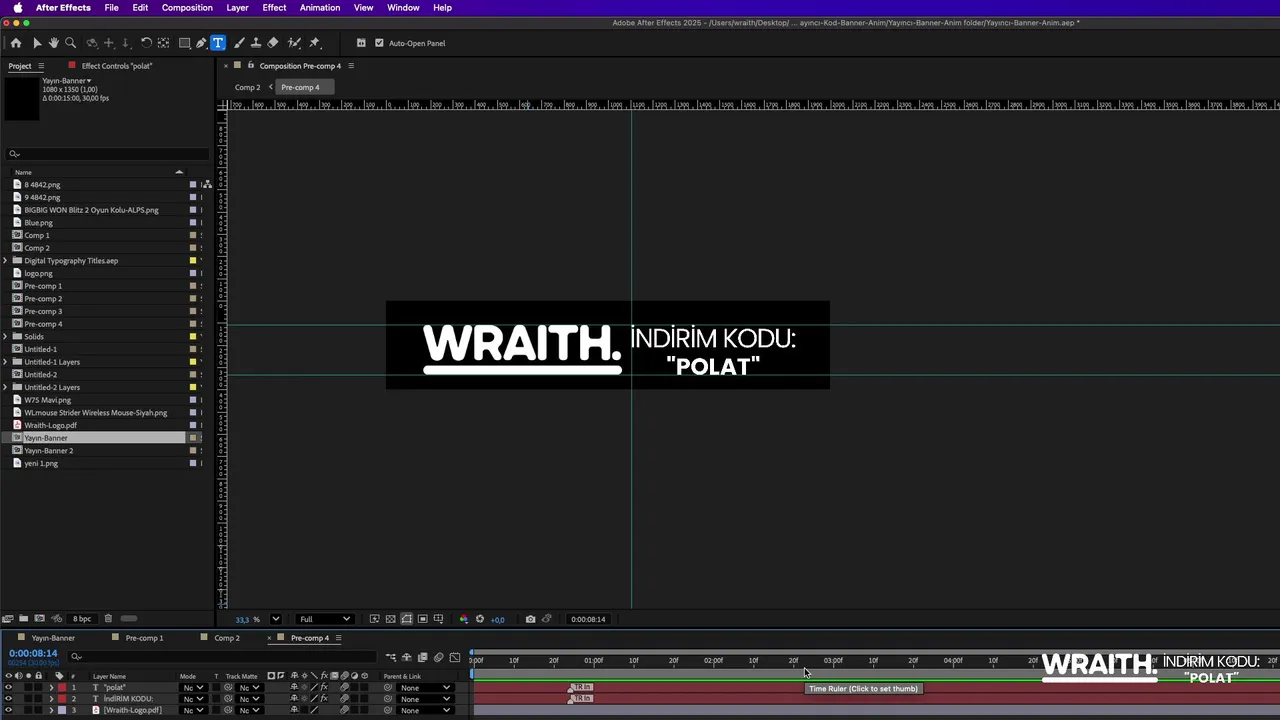The height and width of the screenshot is (720, 1280).
Task: Select the Rectangle shape tool
Action: click(x=185, y=43)
